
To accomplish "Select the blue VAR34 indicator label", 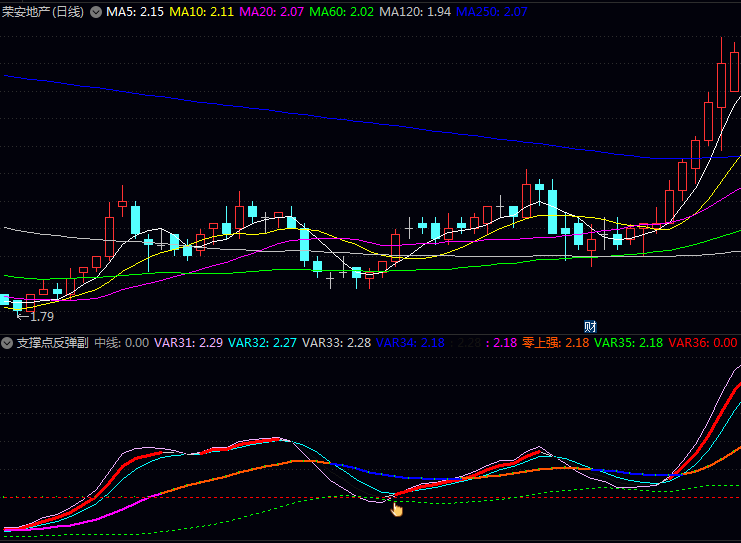I will click(410, 342).
